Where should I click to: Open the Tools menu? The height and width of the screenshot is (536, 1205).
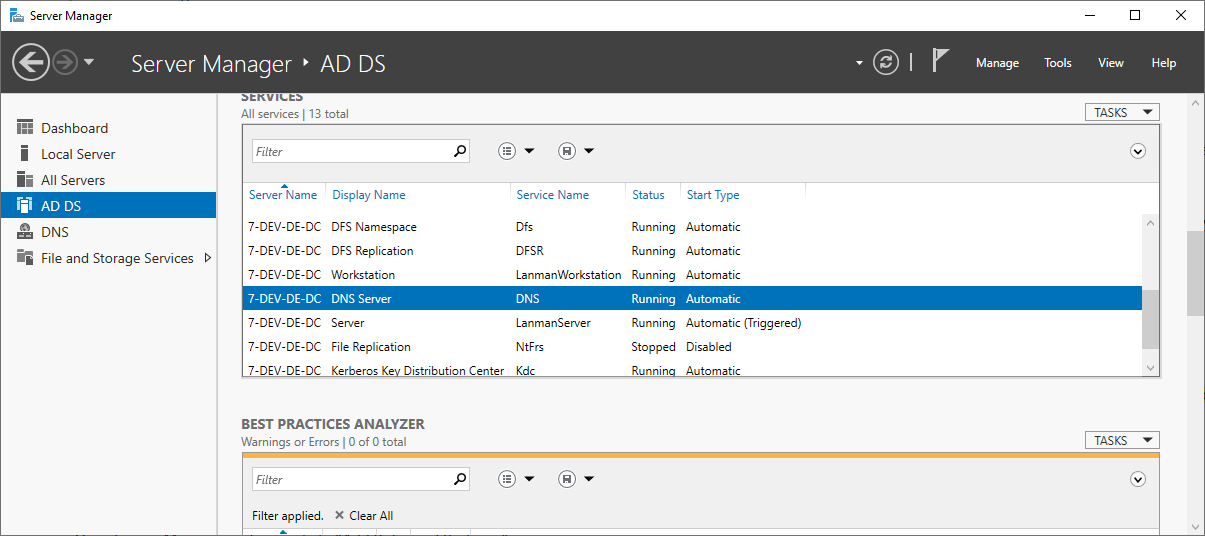pyautogui.click(x=1058, y=62)
